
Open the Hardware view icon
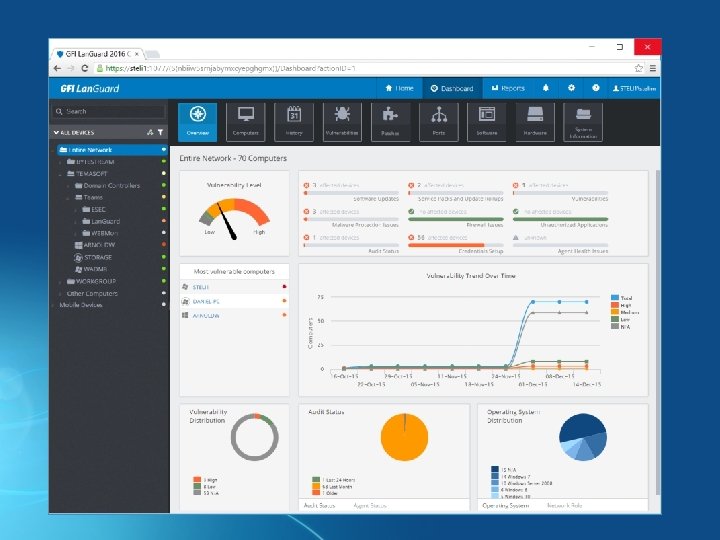pyautogui.click(x=535, y=121)
